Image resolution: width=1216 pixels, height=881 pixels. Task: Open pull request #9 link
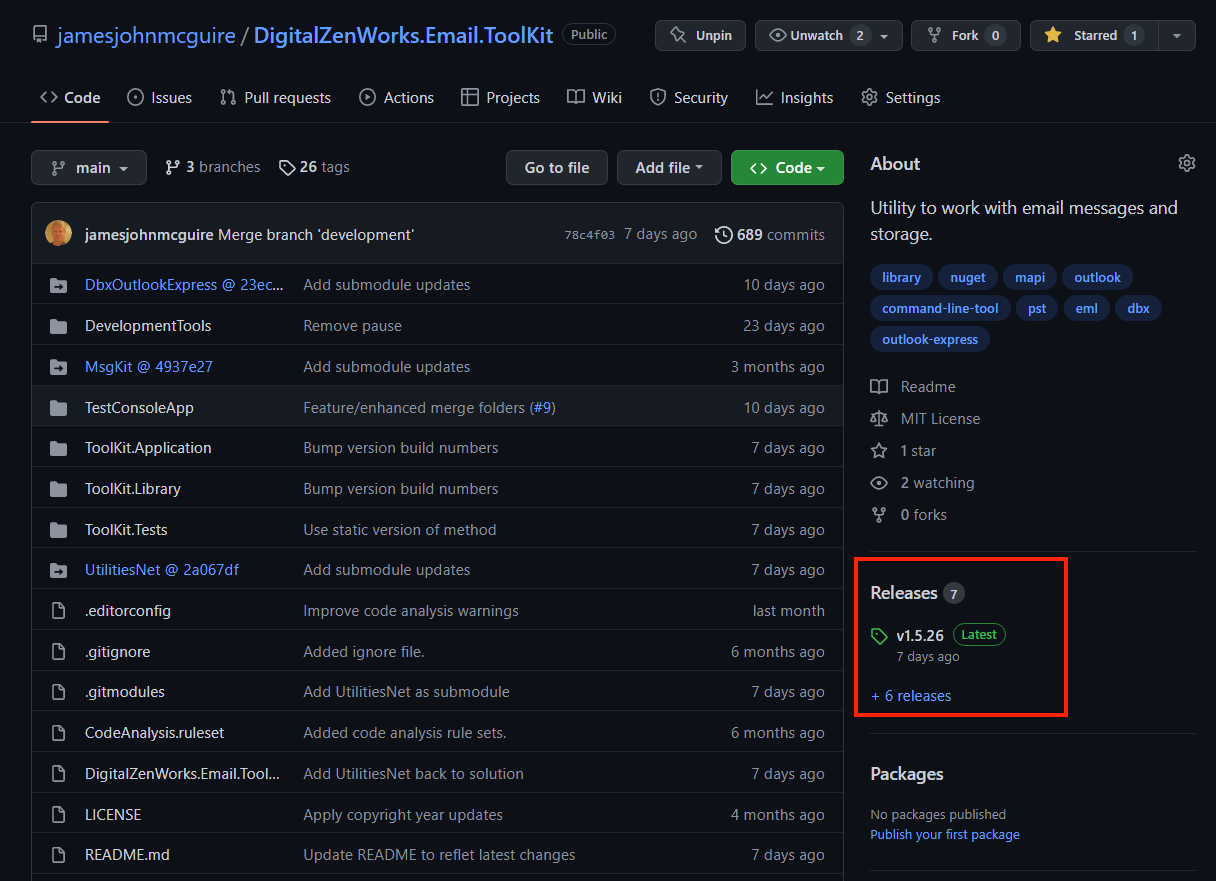[543, 408]
